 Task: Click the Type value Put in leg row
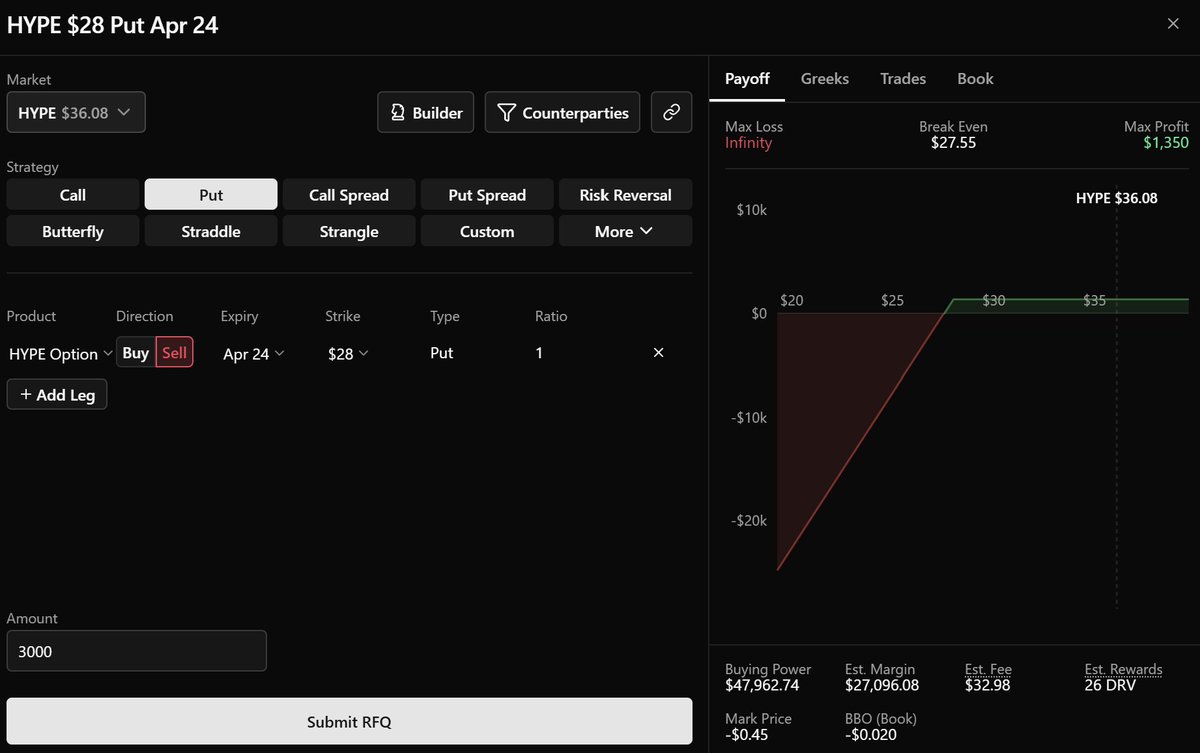(x=441, y=353)
